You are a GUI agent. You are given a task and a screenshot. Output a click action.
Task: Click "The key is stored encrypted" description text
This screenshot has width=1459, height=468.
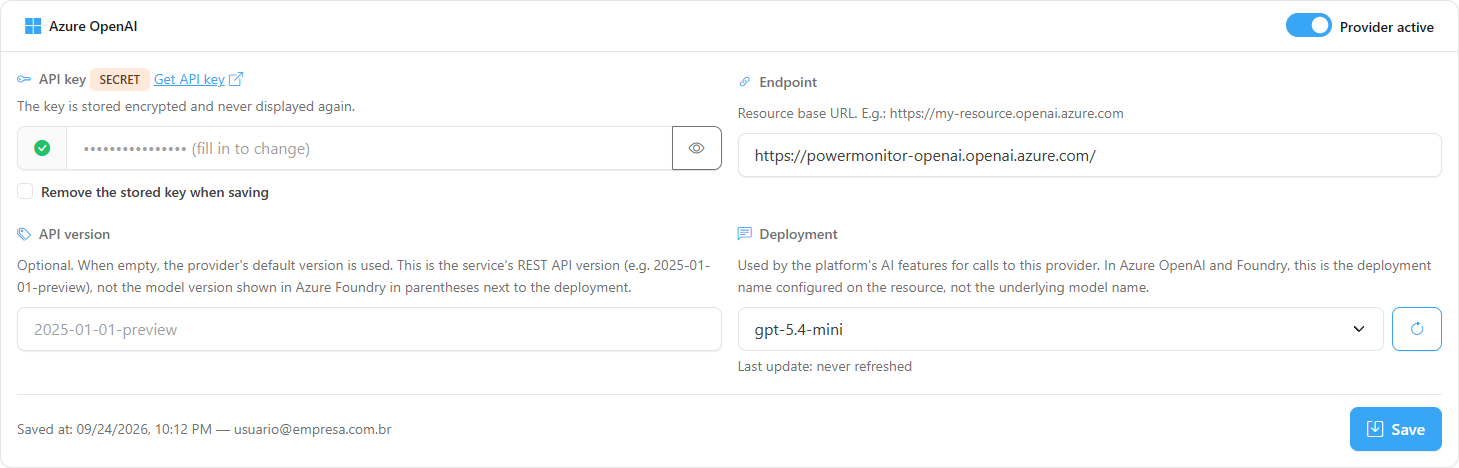pos(186,106)
